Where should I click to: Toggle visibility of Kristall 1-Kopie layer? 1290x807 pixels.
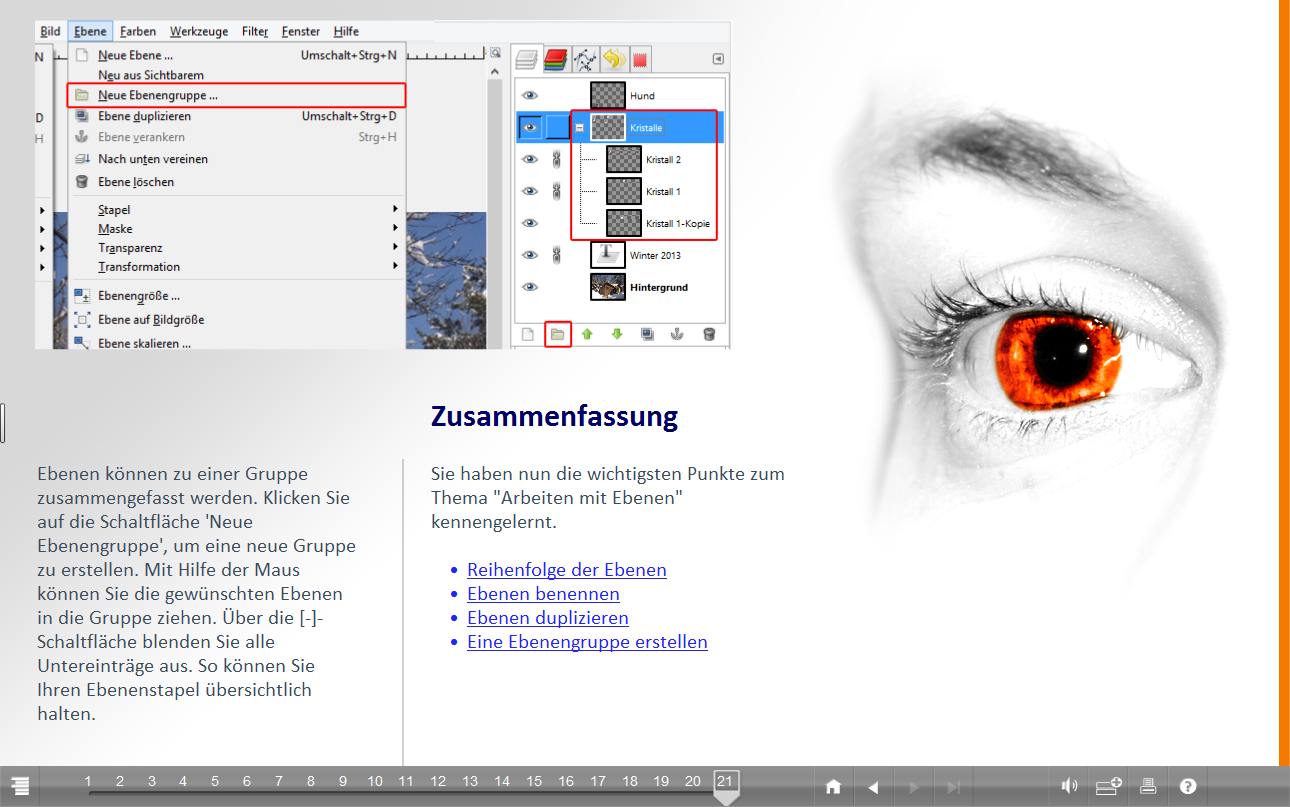[530, 223]
